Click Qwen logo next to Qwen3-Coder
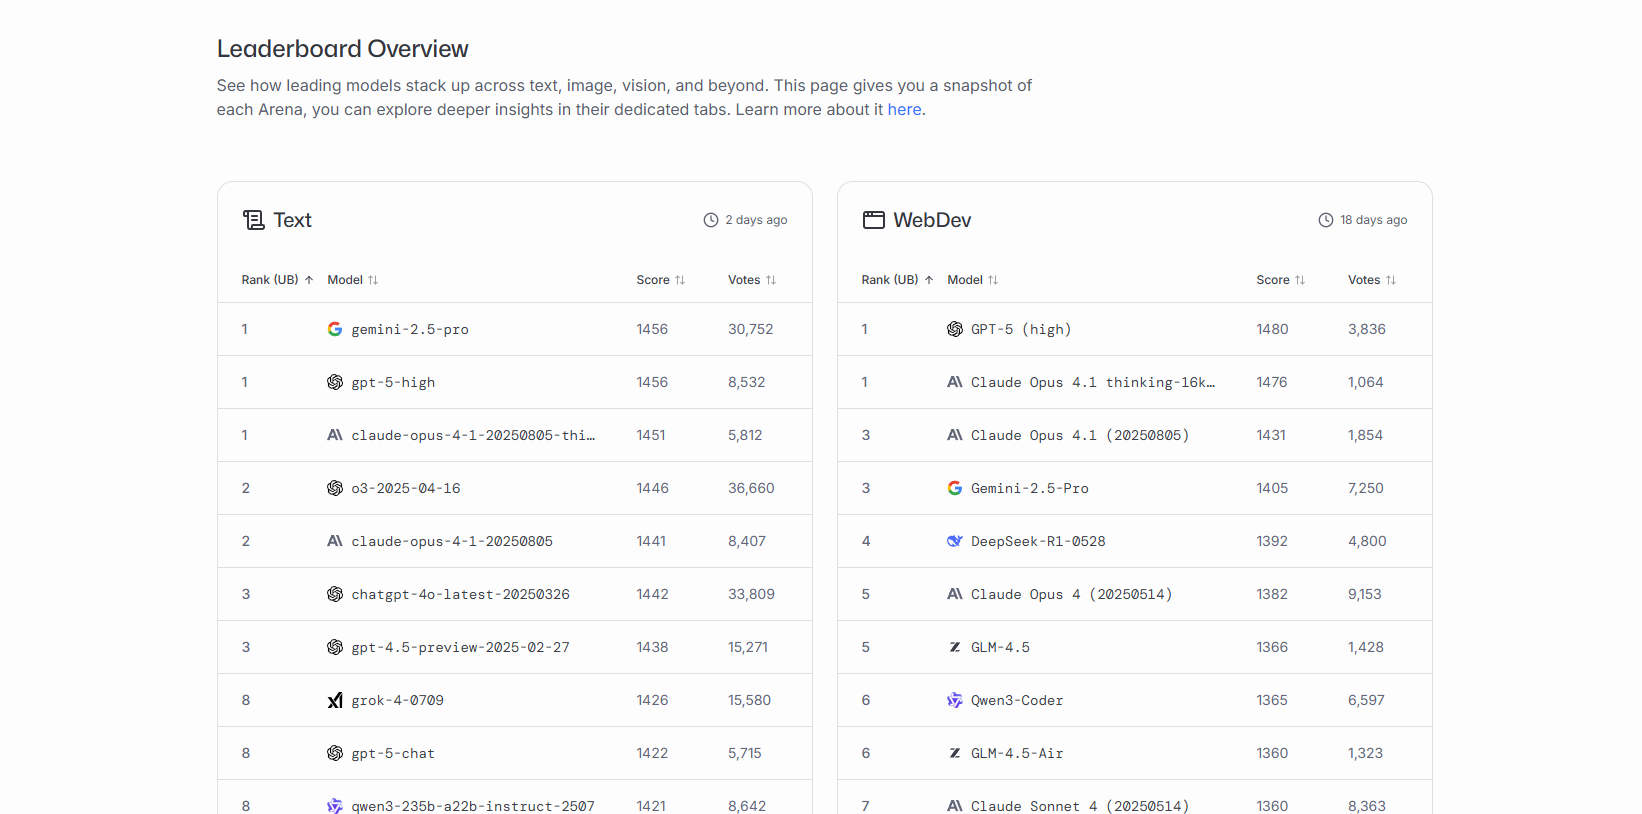The image size is (1642, 814). point(955,700)
